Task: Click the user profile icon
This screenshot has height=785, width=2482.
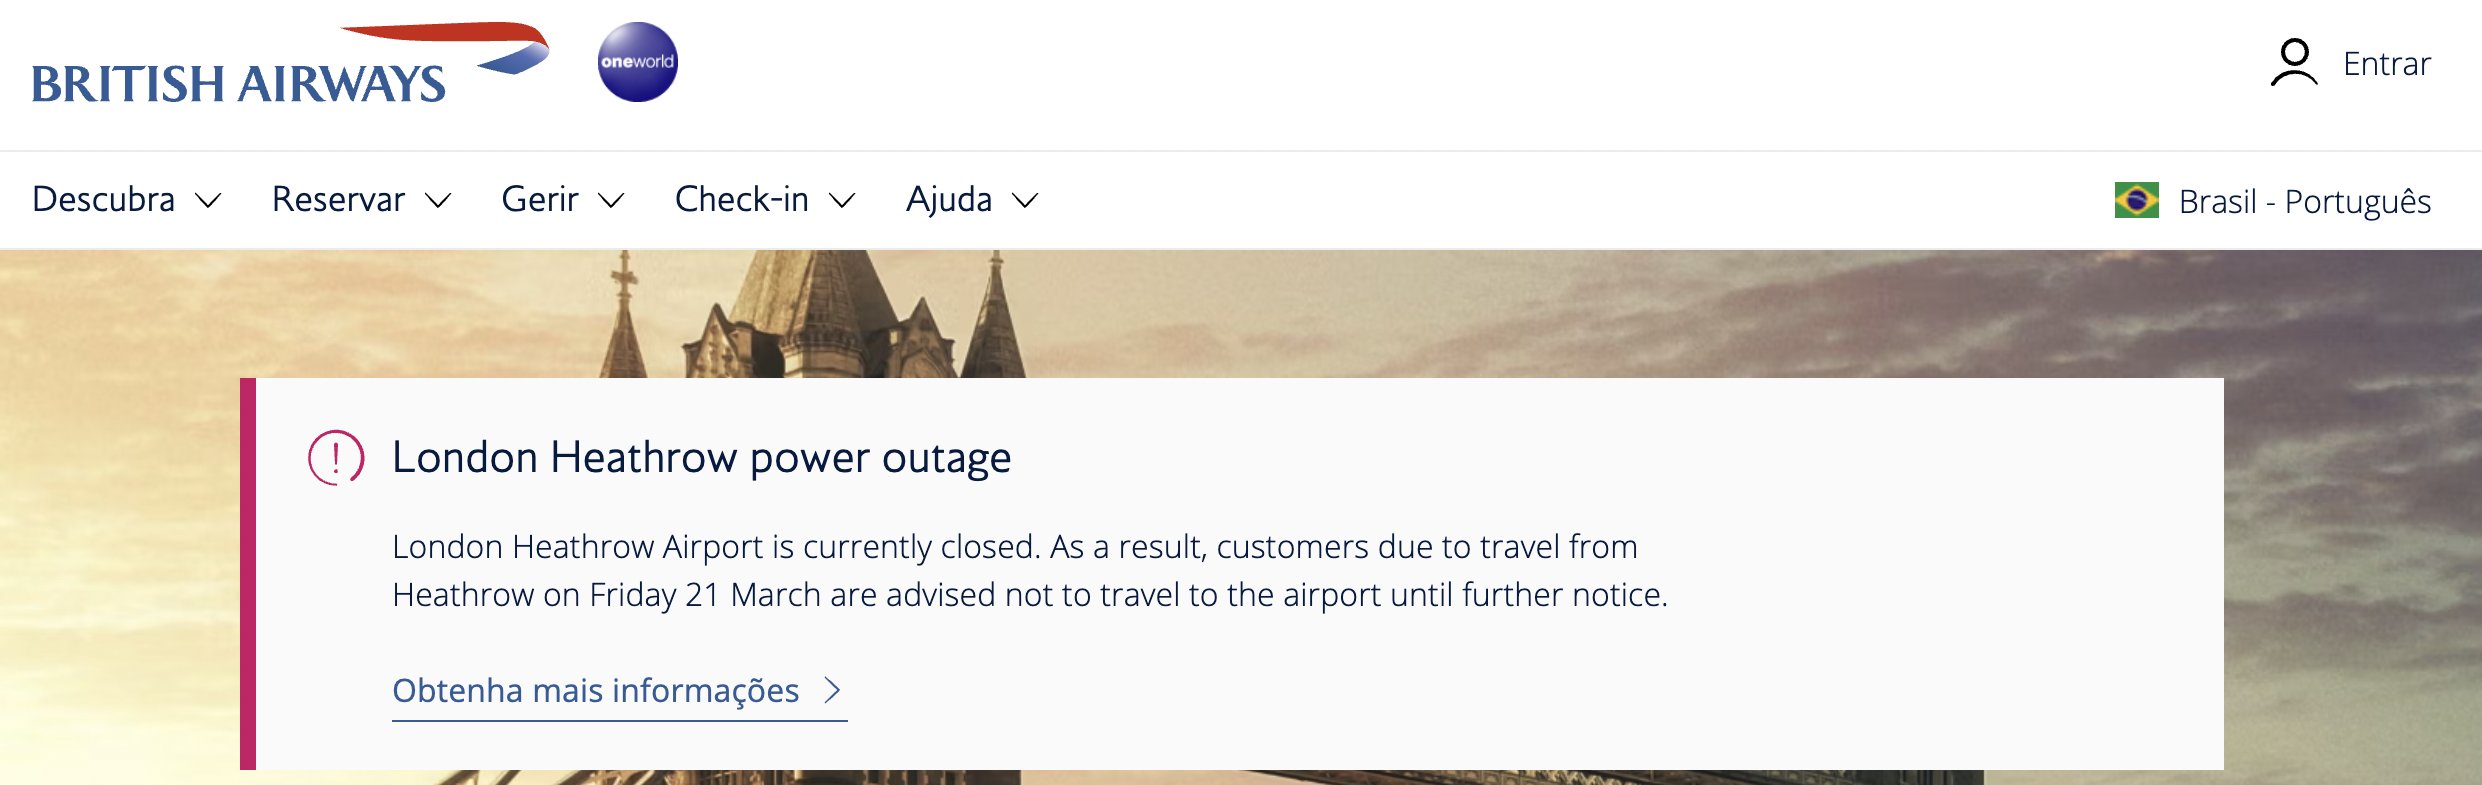Action: [x=2293, y=63]
